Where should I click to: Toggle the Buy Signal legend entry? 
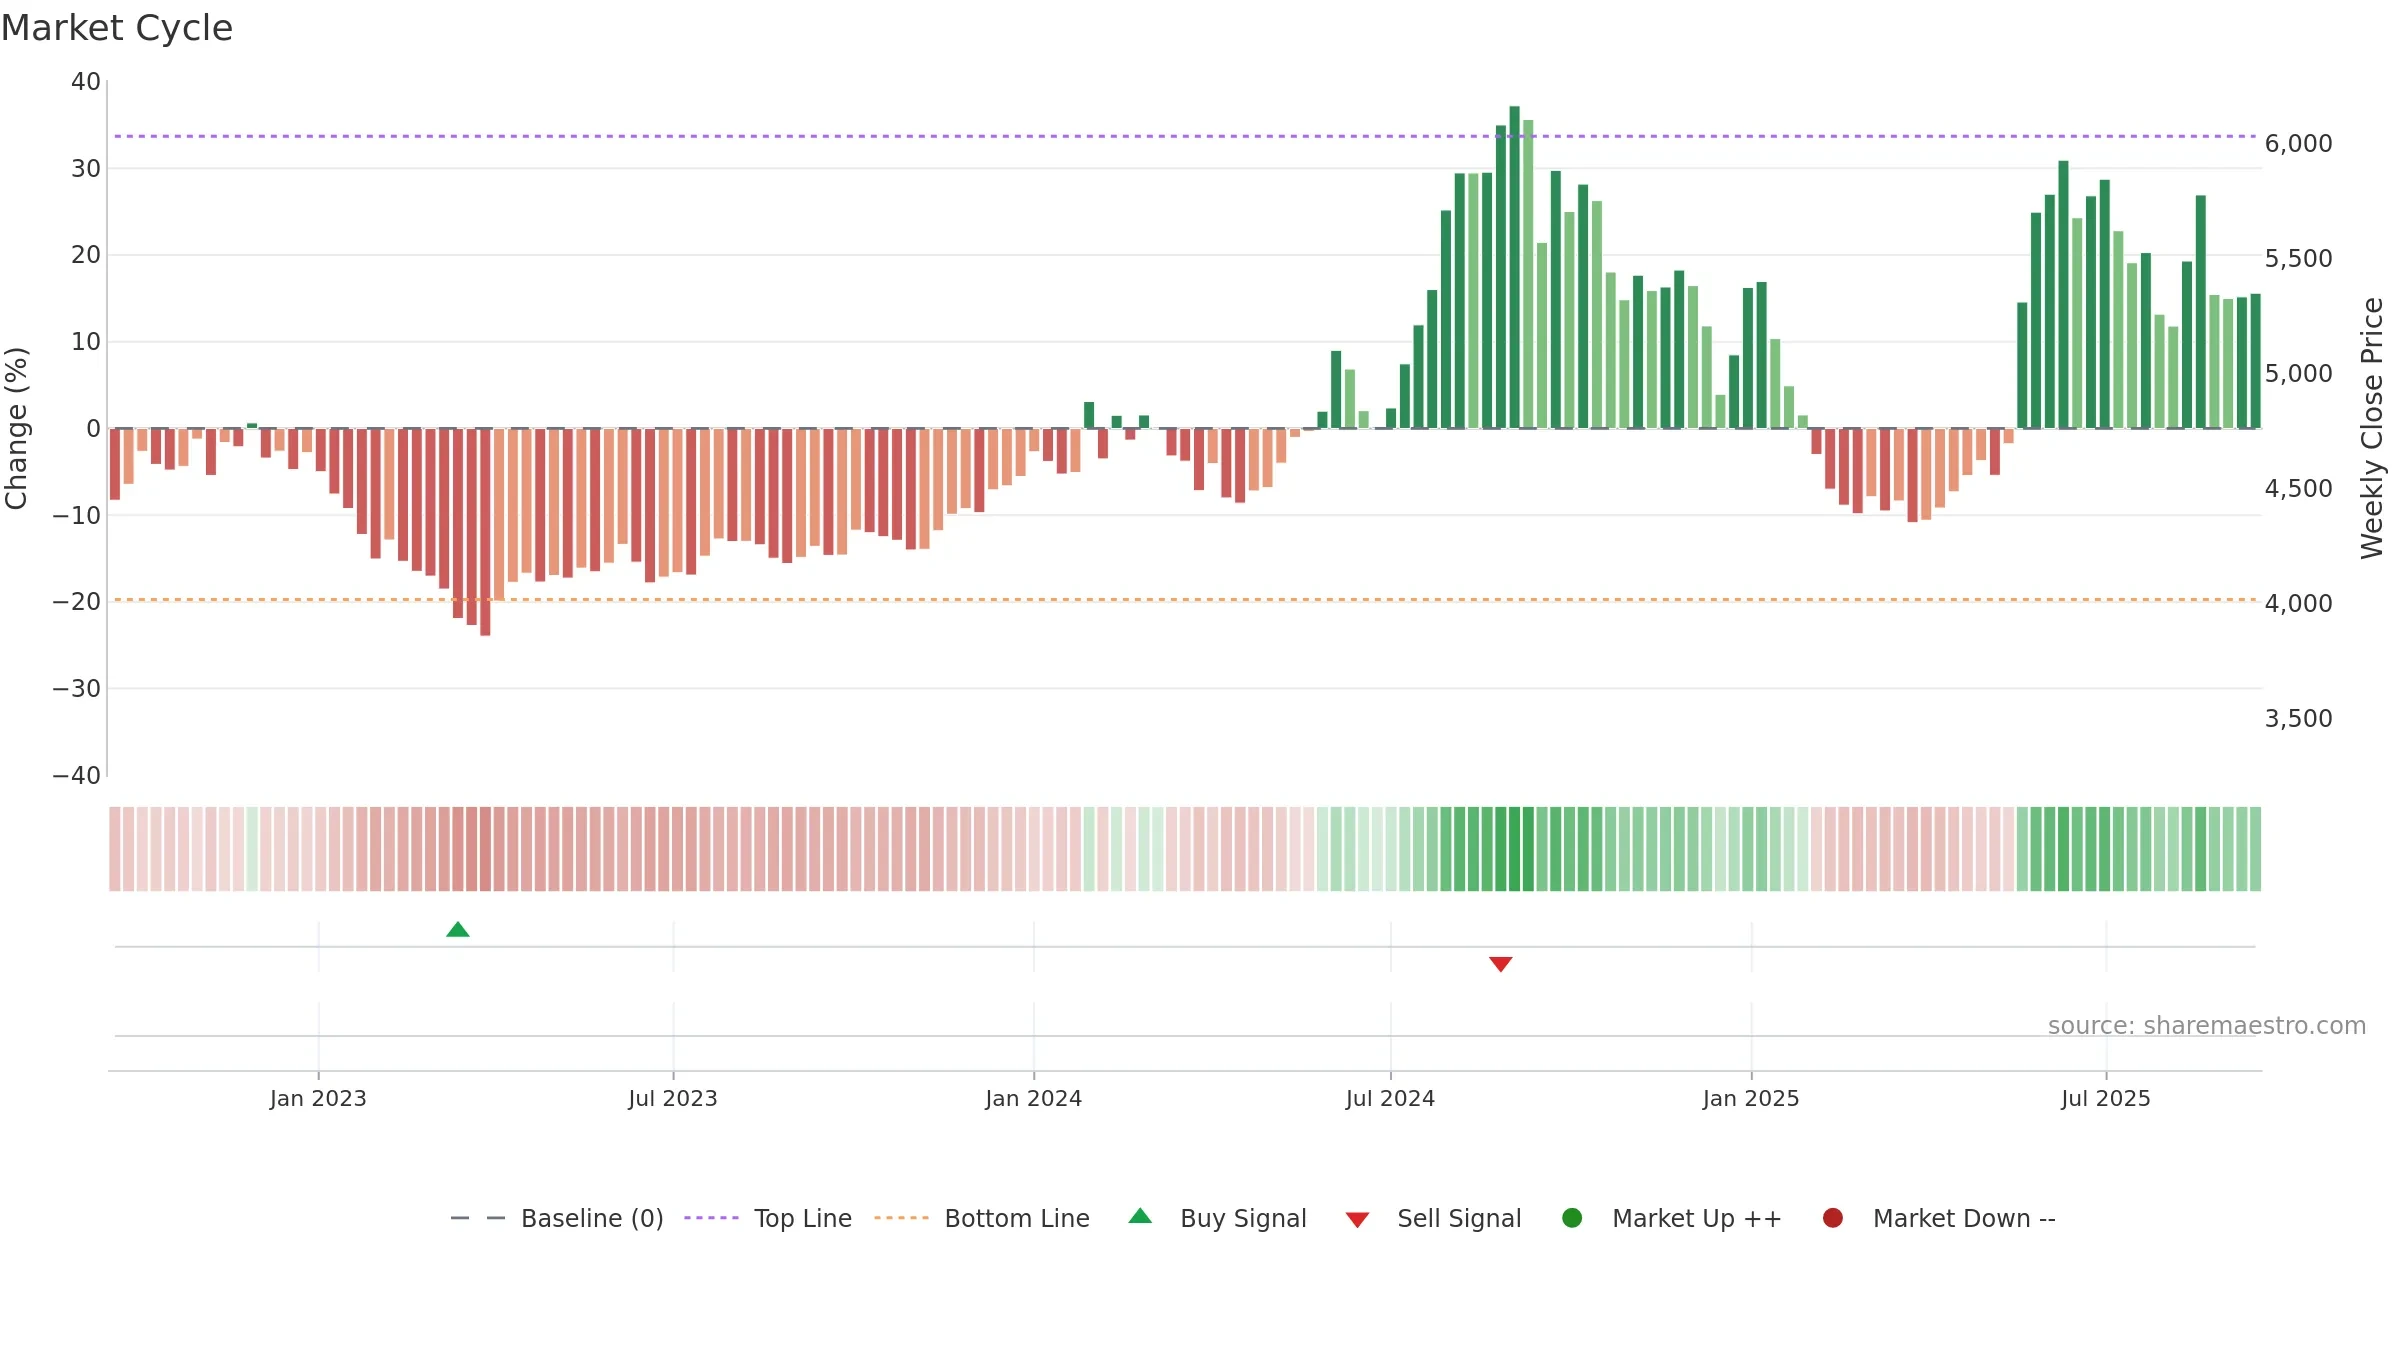(1218, 1219)
